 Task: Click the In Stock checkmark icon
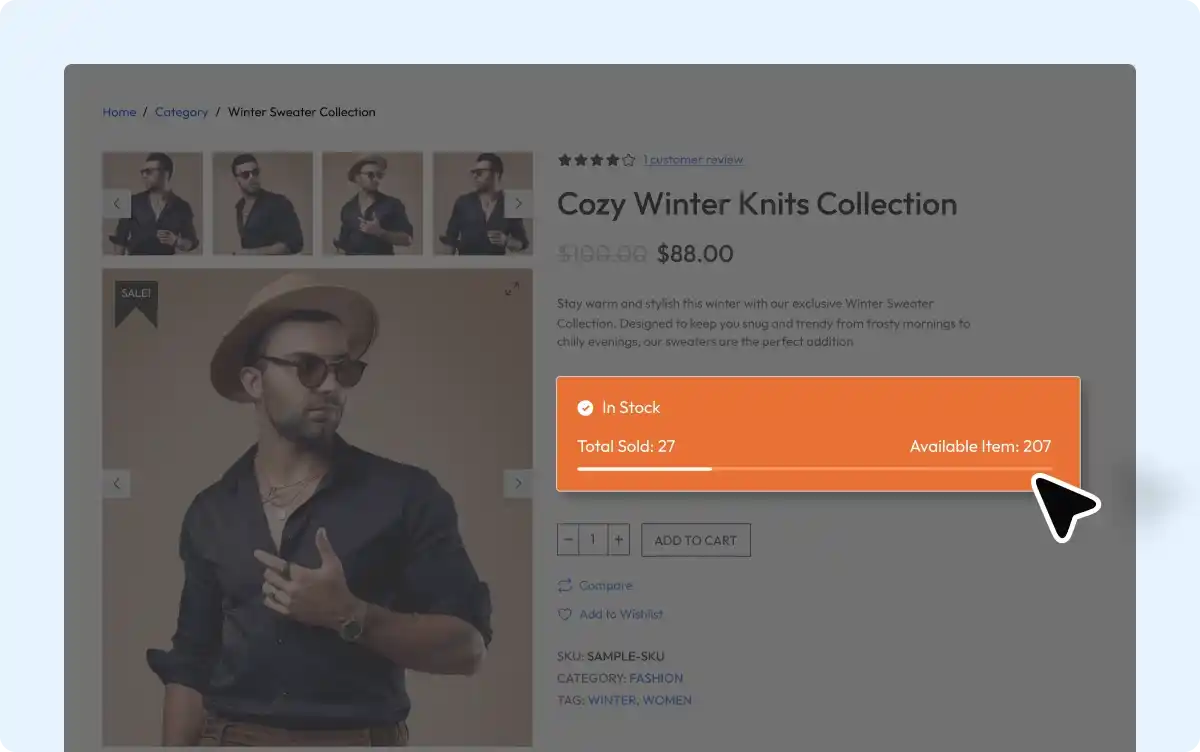pyautogui.click(x=584, y=407)
